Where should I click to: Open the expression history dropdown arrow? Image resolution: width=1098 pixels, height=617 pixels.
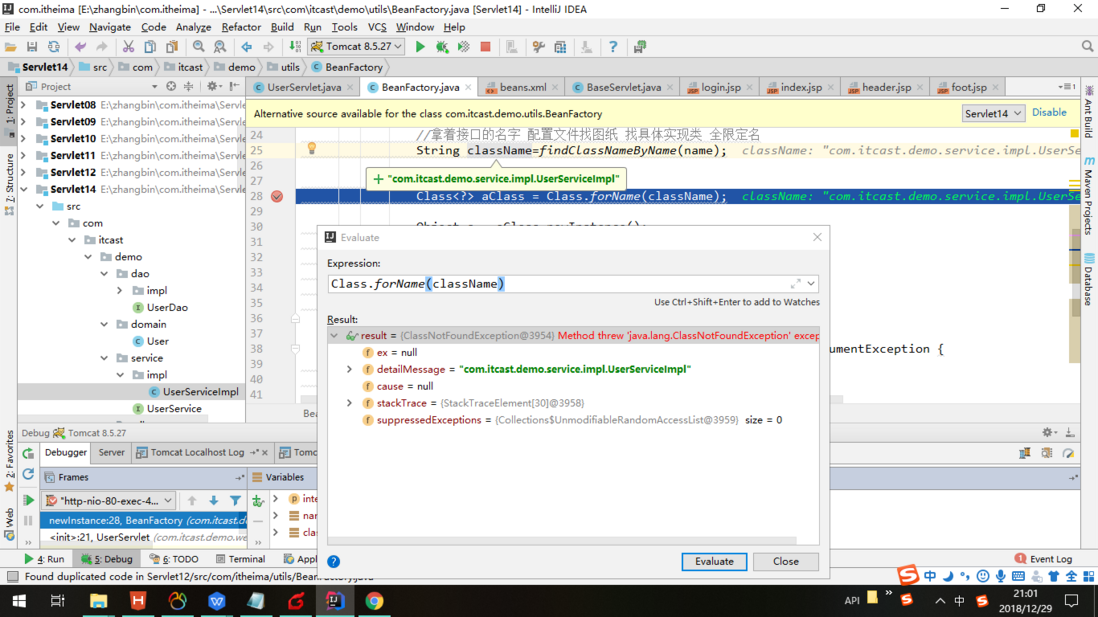pyautogui.click(x=811, y=284)
